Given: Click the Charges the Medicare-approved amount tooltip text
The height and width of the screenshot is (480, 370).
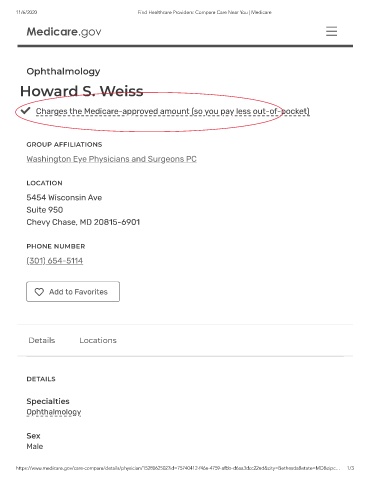Looking at the screenshot, I should click(173, 111).
